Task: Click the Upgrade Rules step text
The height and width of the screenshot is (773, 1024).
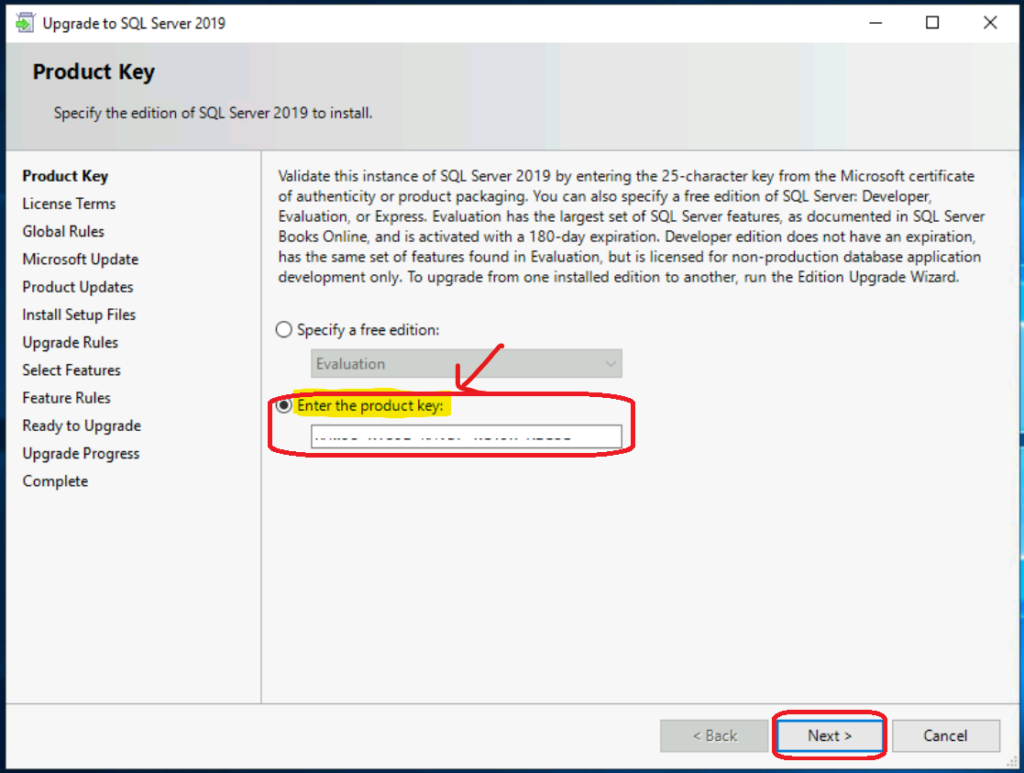Action: 71,342
